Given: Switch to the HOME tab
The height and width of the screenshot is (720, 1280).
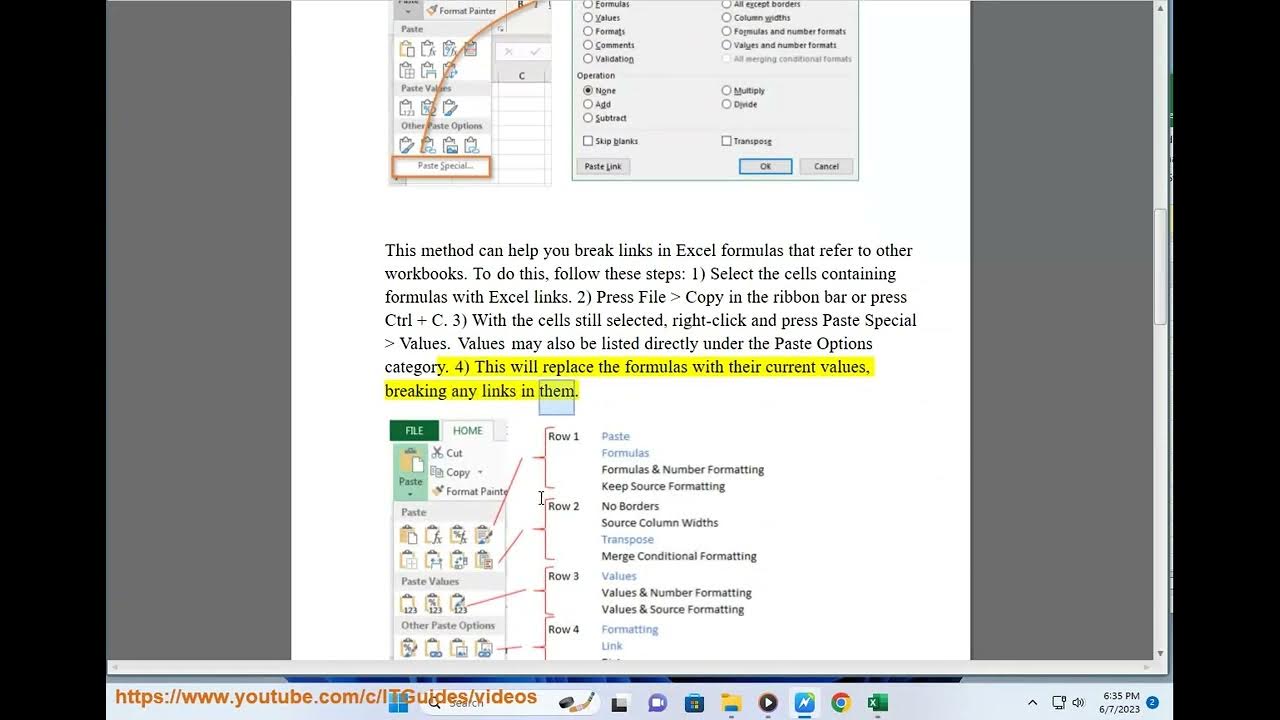Looking at the screenshot, I should coord(468,431).
